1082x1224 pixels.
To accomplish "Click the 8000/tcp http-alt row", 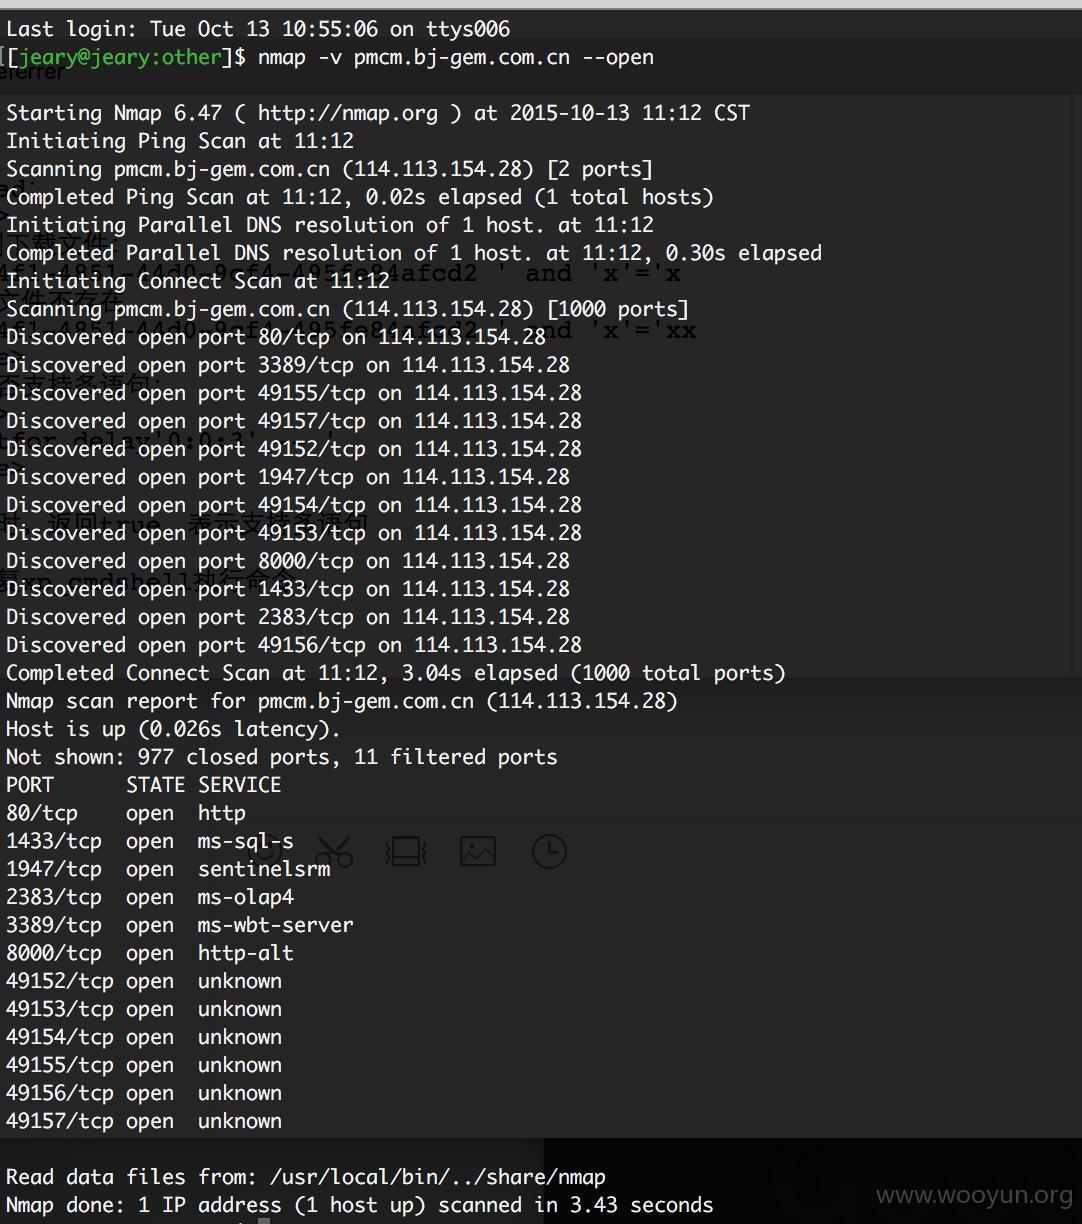I will (x=150, y=953).
